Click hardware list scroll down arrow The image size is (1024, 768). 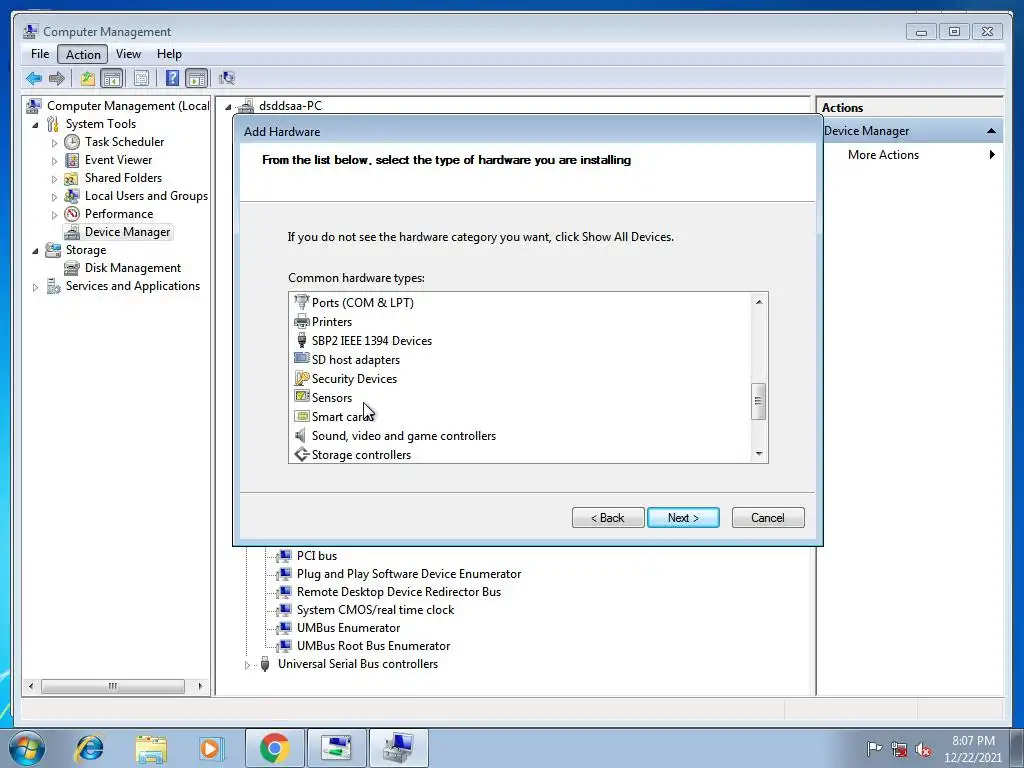point(759,454)
